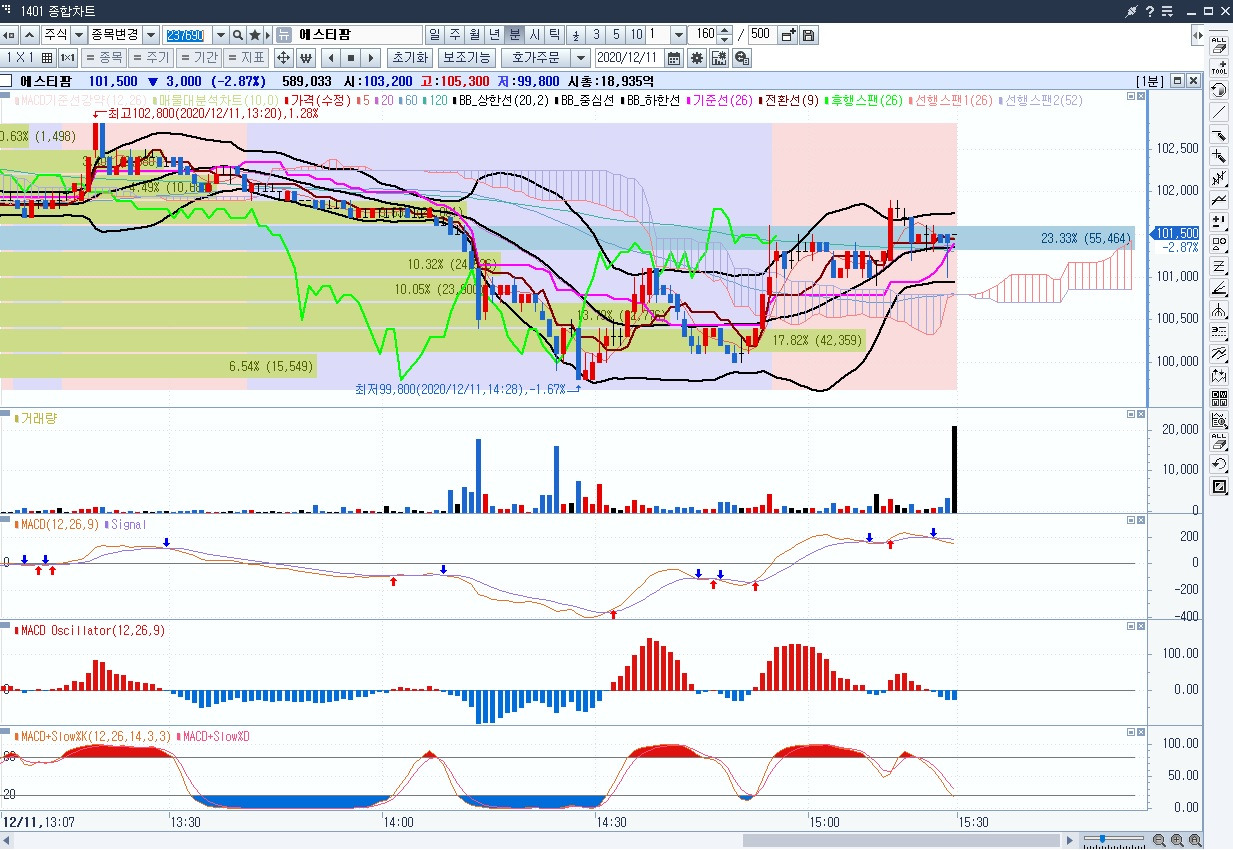Click the rightmost zoom magnifier at bottom right

pos(1195,840)
